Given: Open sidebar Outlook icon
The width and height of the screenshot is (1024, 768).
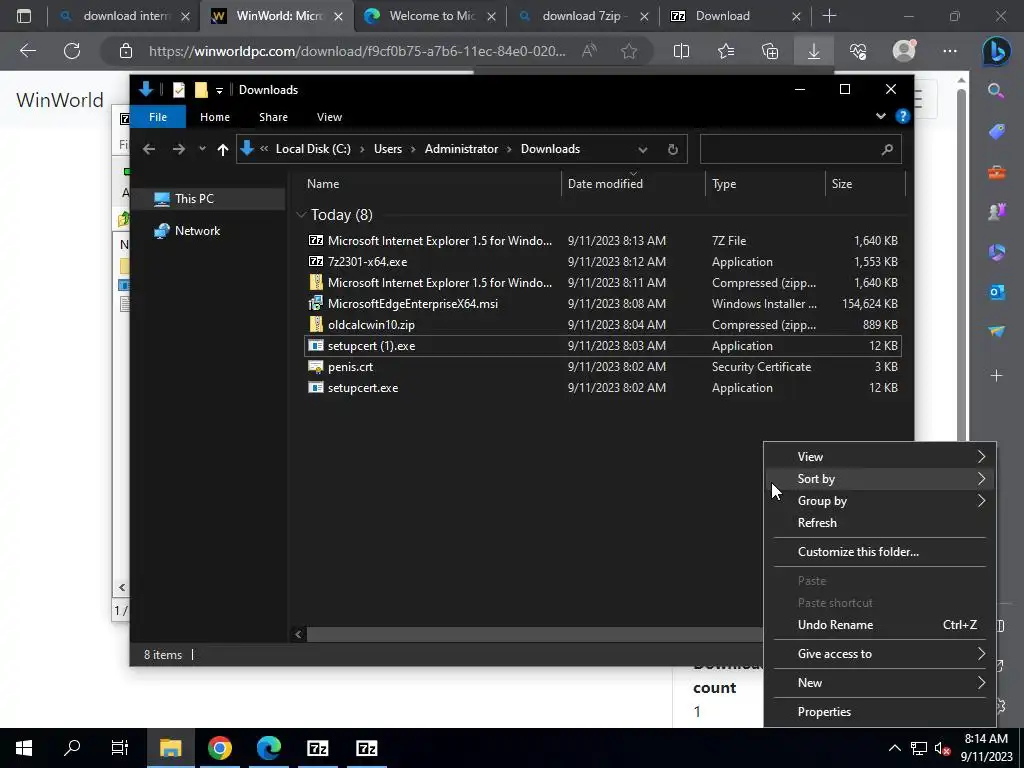Looking at the screenshot, I should click(x=996, y=292).
